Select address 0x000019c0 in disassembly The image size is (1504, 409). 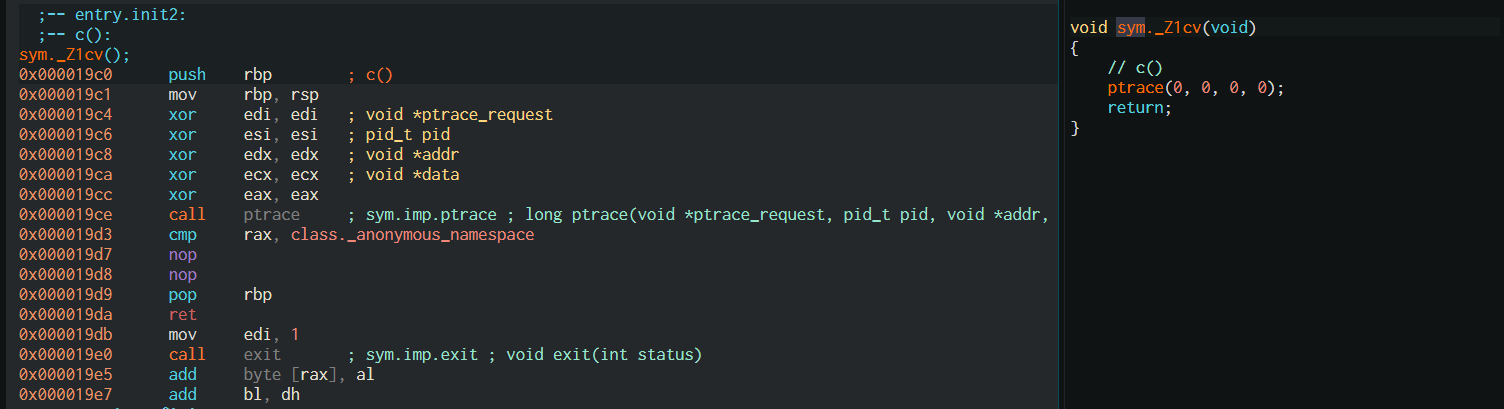[65, 75]
